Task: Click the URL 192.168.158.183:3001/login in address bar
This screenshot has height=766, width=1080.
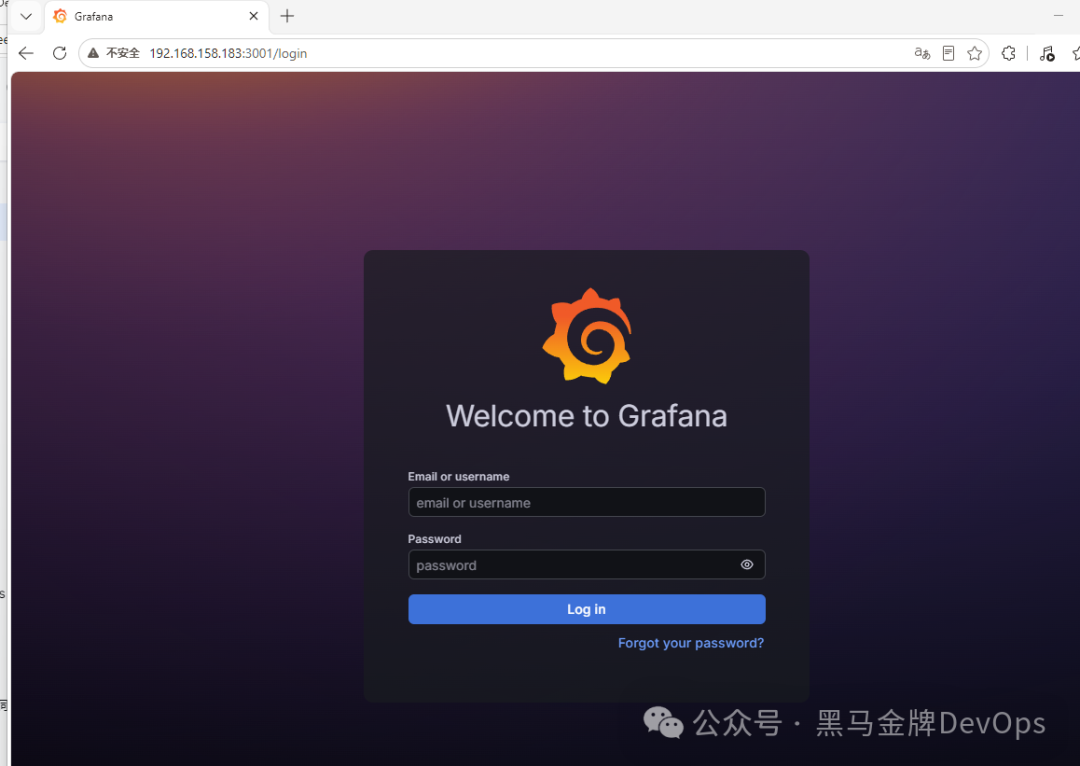Action: click(228, 53)
